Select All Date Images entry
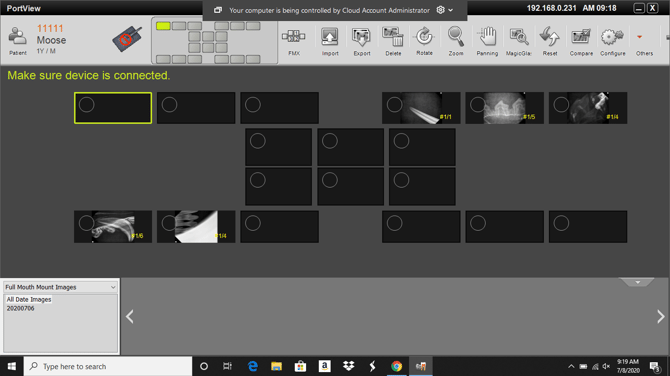Viewport: 670px width, 376px height. click(x=29, y=300)
